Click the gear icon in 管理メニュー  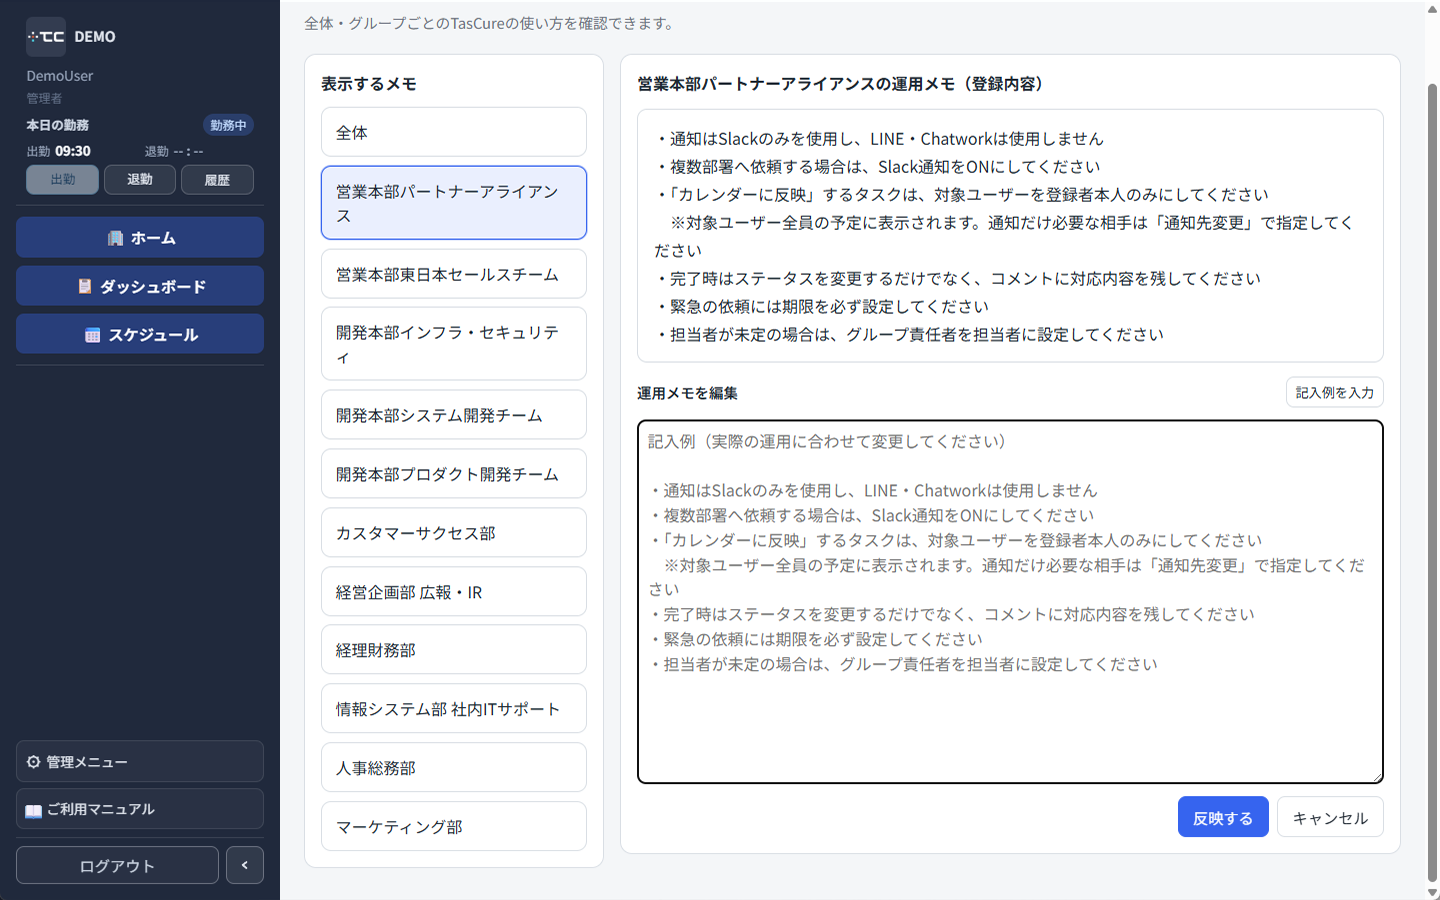pos(34,762)
